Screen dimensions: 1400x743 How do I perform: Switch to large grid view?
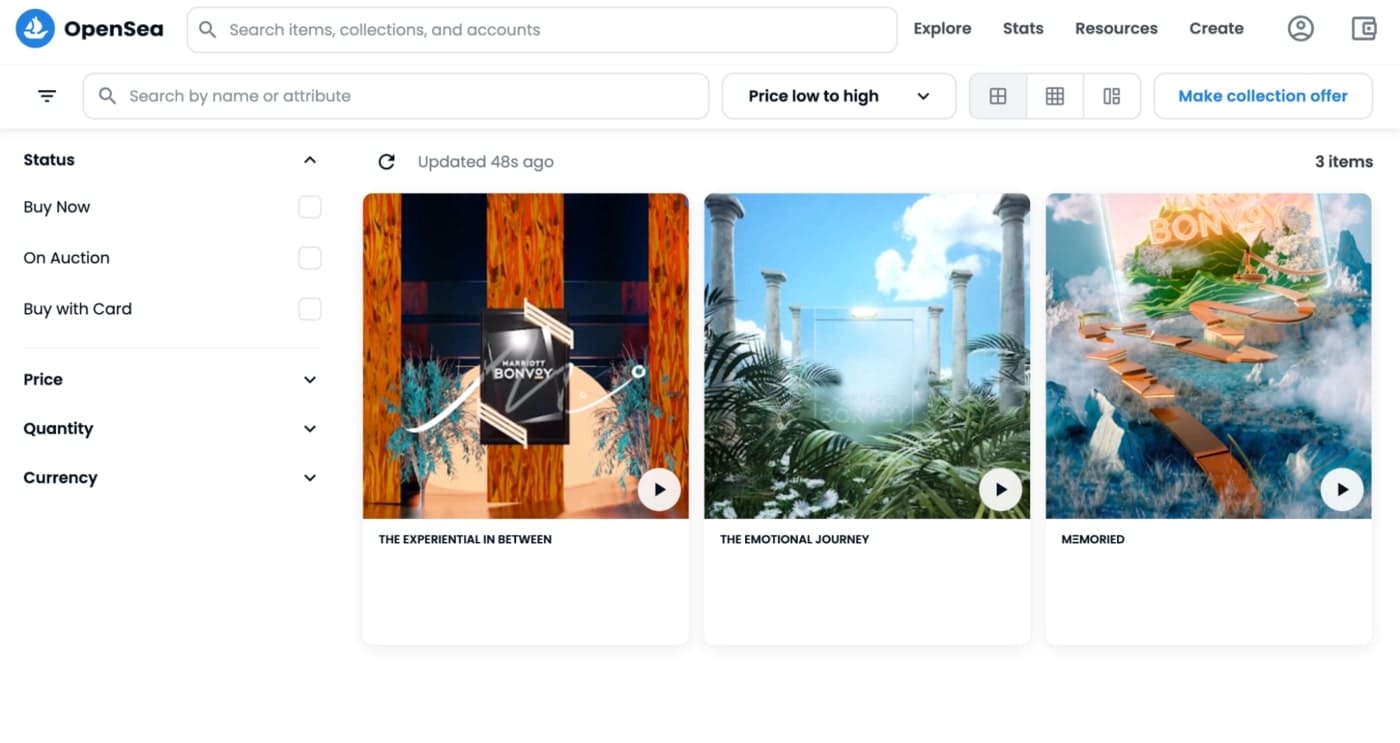tap(998, 96)
